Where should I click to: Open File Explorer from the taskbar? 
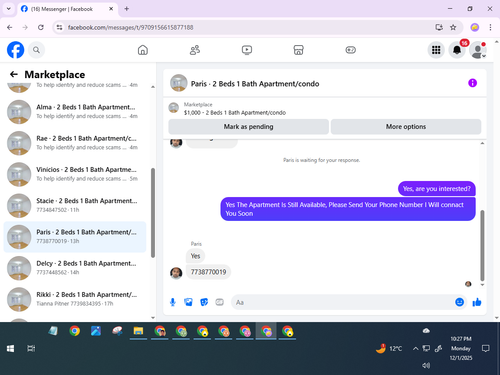tap(138, 331)
